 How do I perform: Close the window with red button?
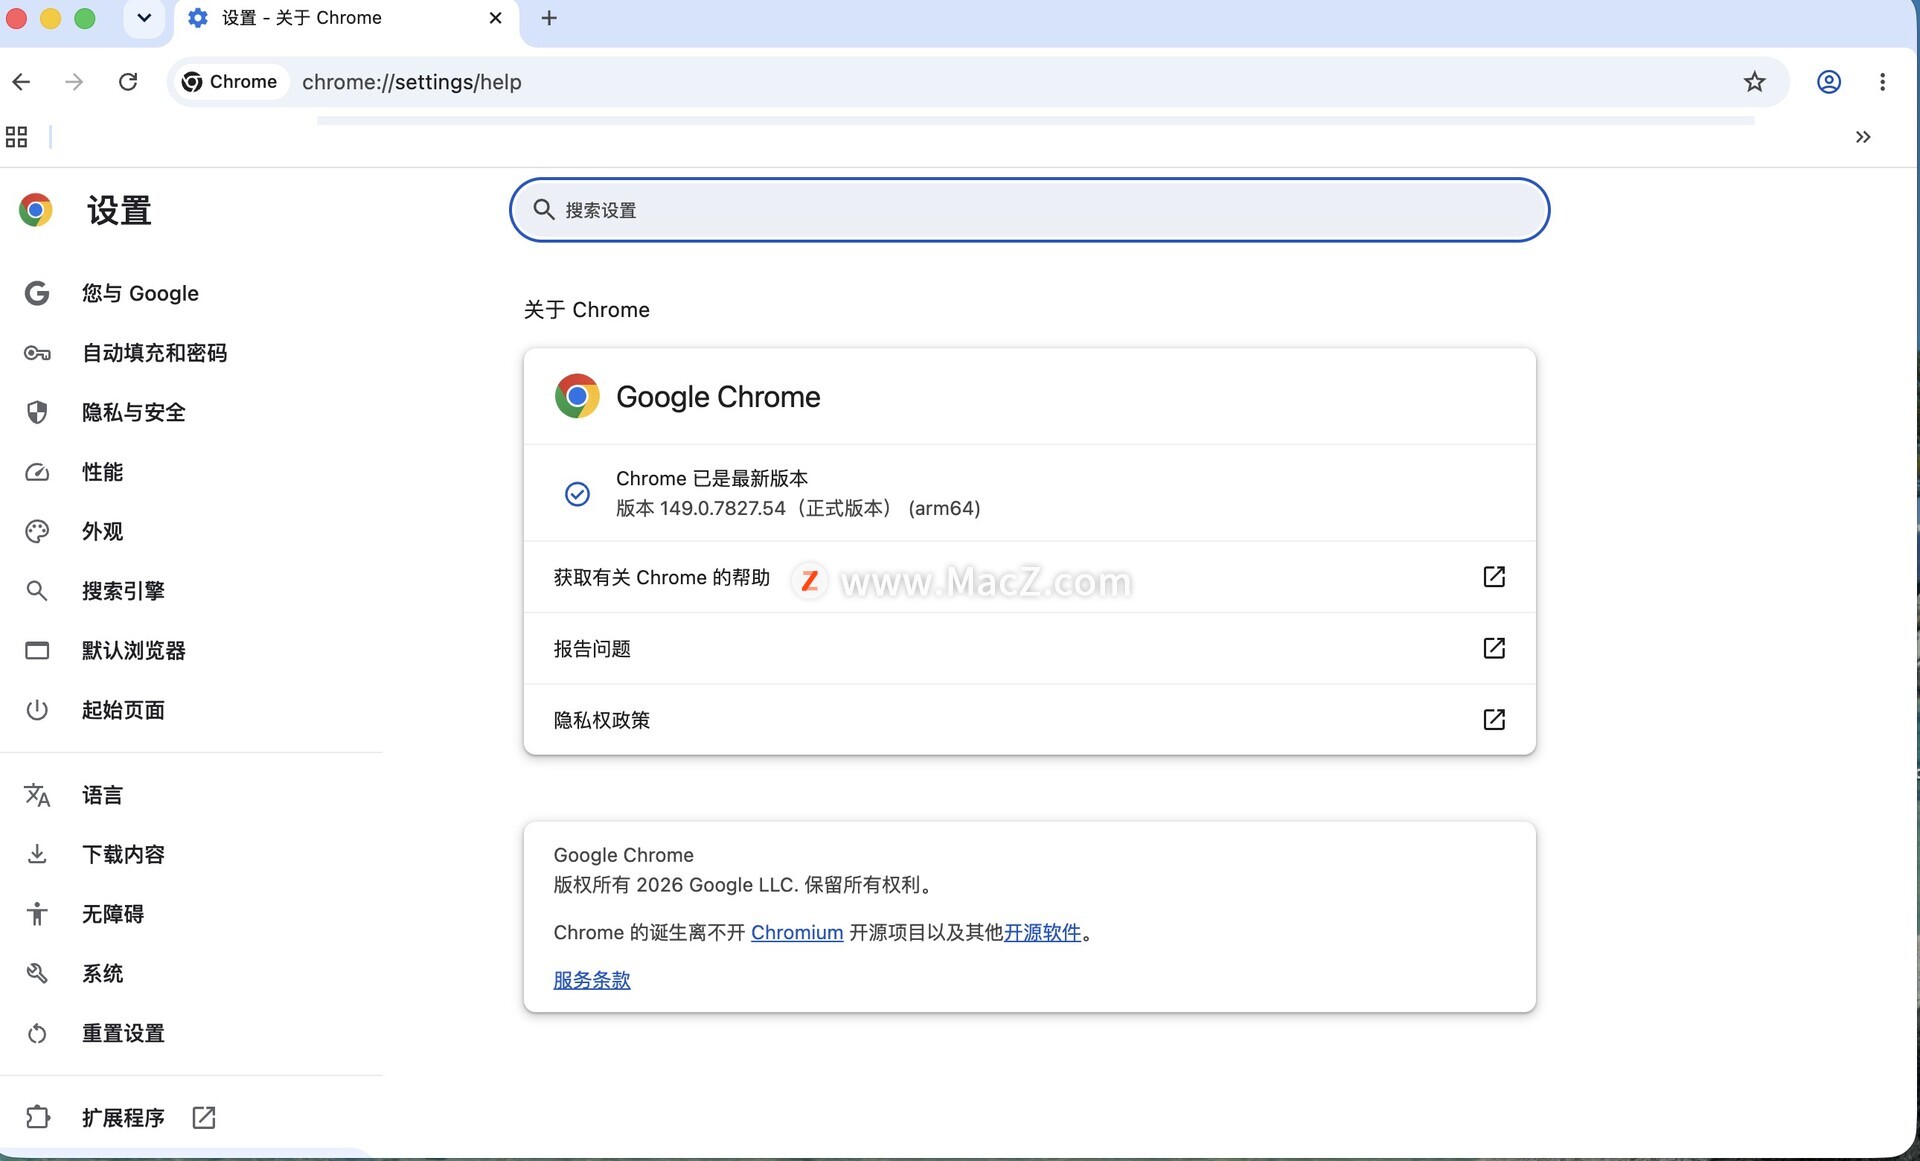[17, 18]
